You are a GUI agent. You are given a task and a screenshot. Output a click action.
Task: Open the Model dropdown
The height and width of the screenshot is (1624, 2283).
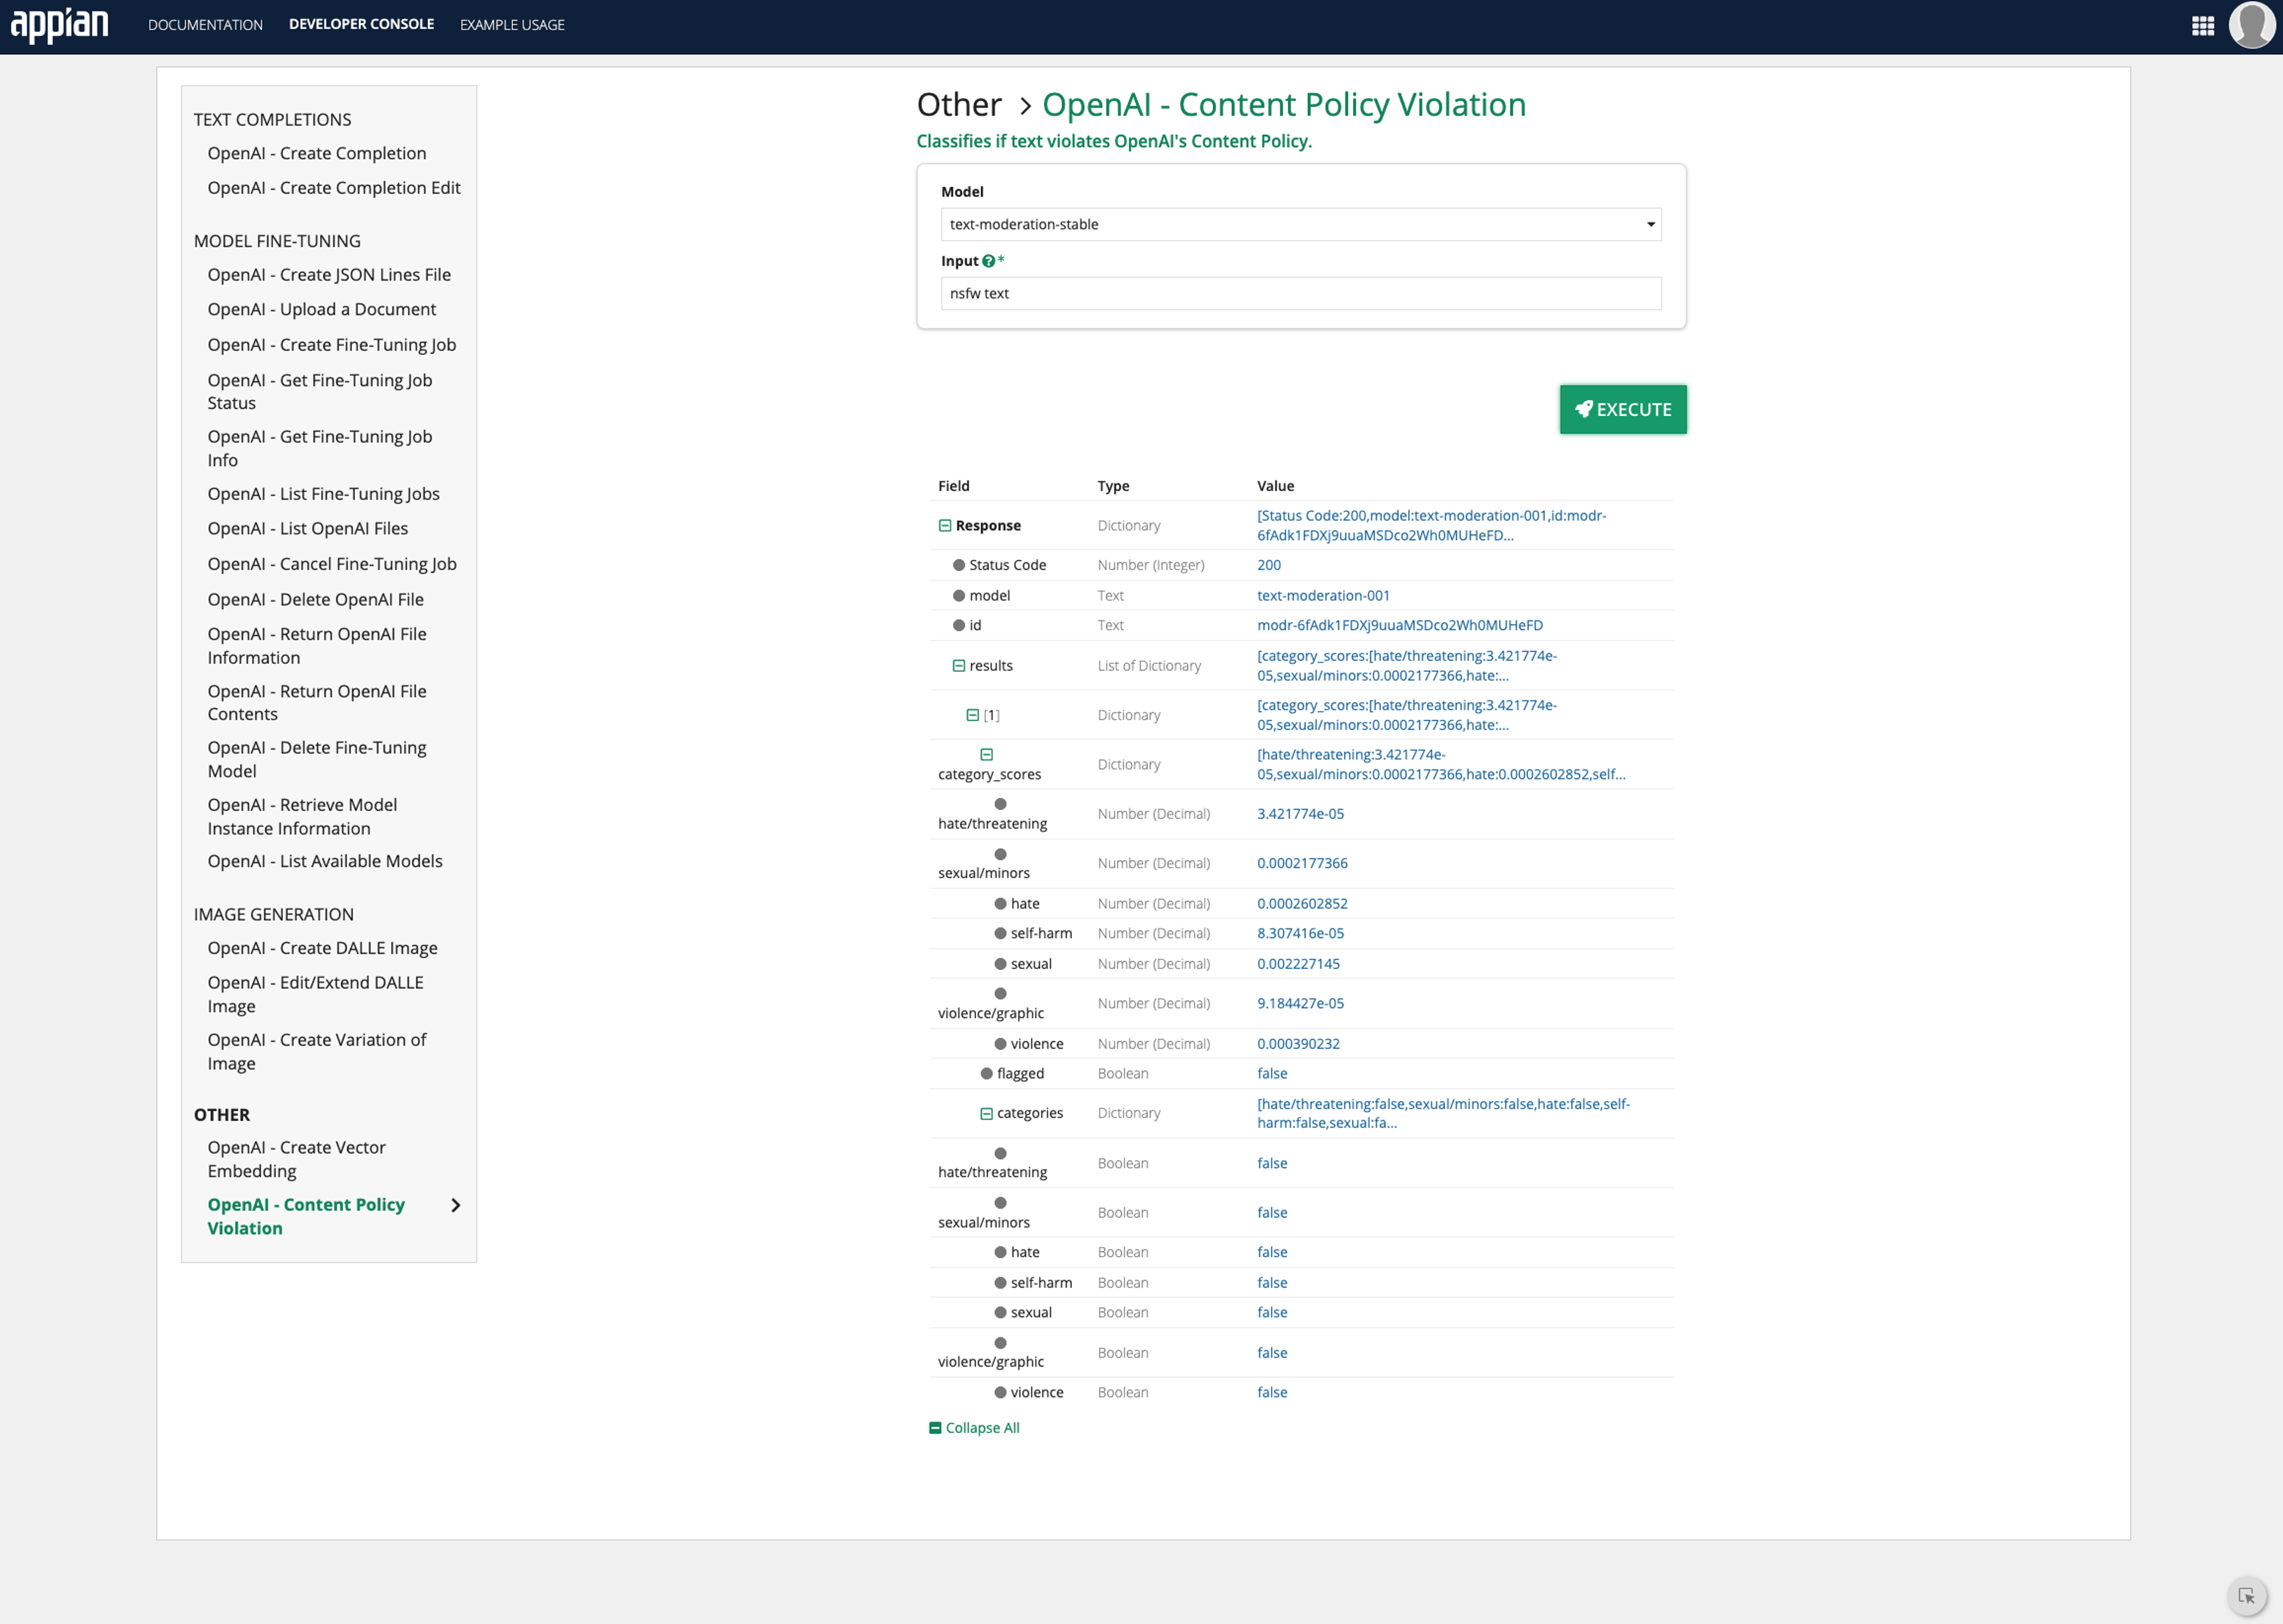(x=1301, y=224)
